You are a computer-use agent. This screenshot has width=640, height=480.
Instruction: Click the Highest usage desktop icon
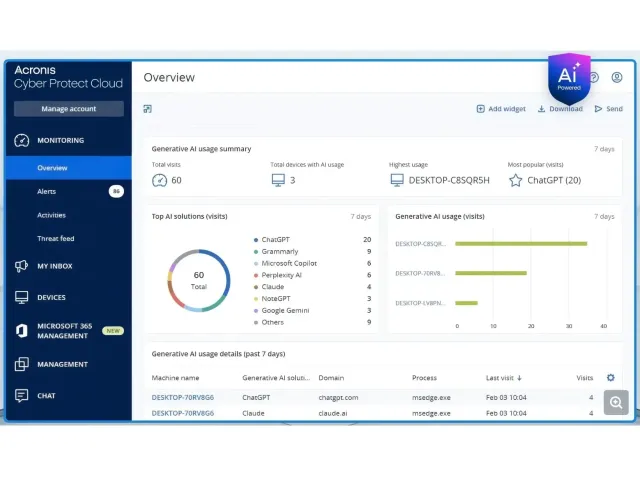click(397, 180)
